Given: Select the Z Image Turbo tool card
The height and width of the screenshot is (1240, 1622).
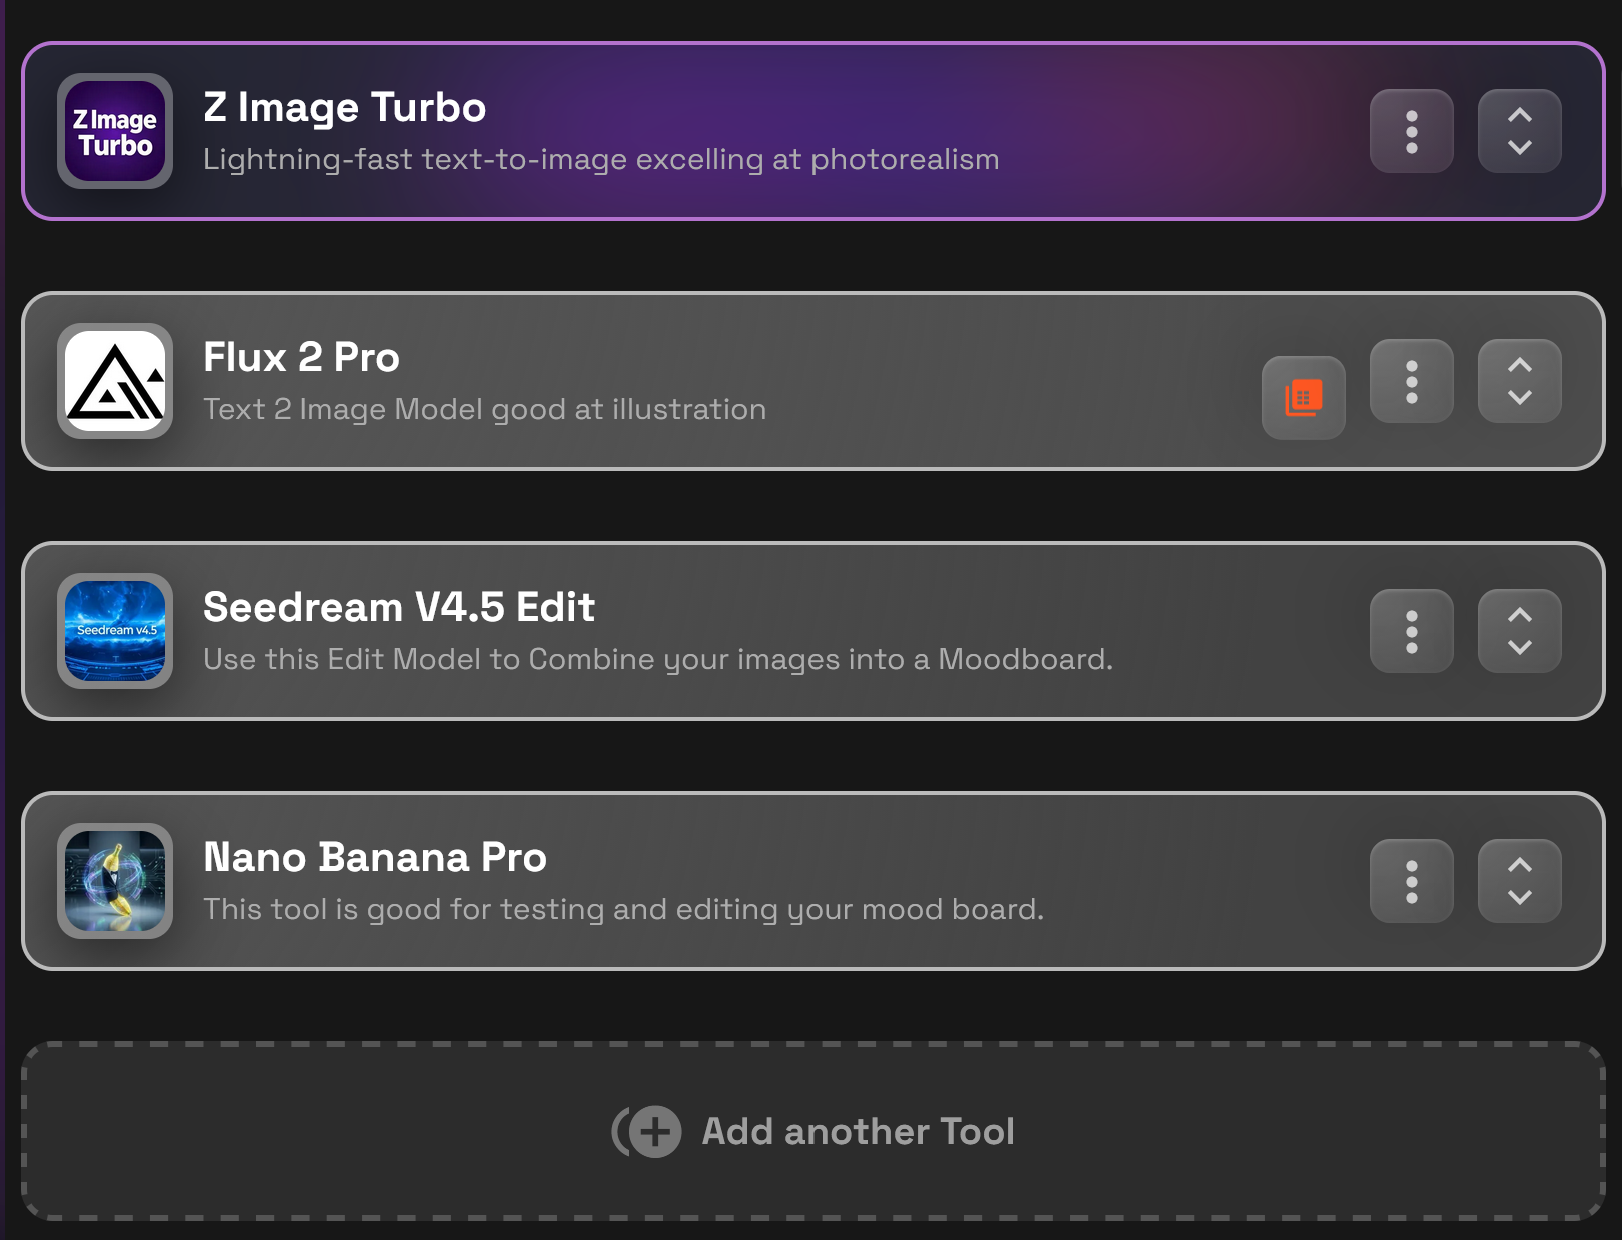Looking at the screenshot, I should (700, 131).
